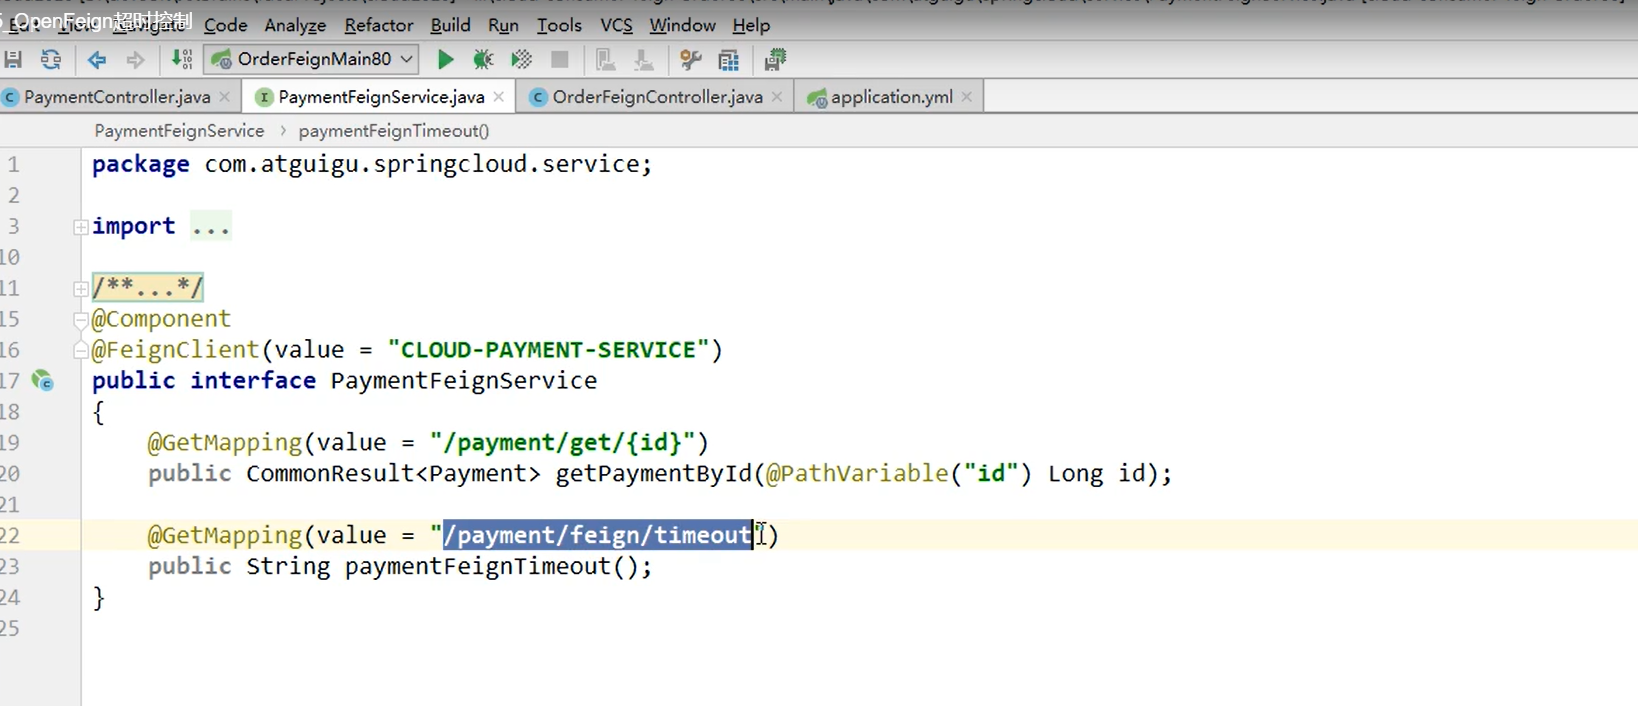Click the Stop square icon

pos(560,60)
